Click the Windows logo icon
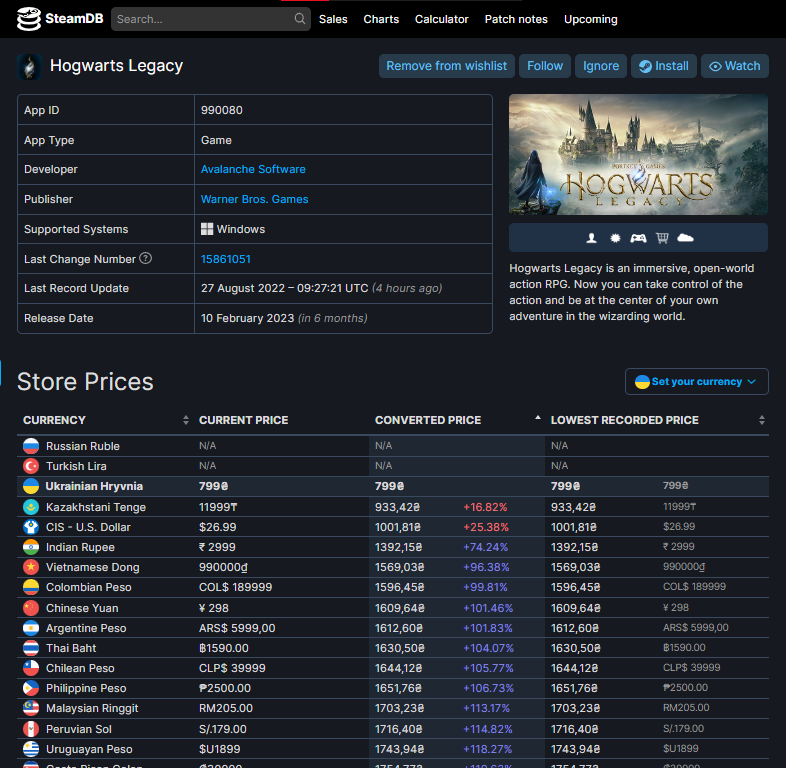Viewport: 786px width, 768px height. (207, 229)
